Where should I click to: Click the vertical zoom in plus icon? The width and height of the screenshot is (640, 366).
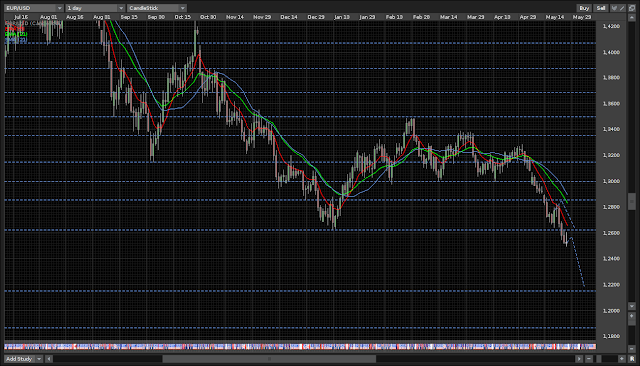(x=632, y=316)
